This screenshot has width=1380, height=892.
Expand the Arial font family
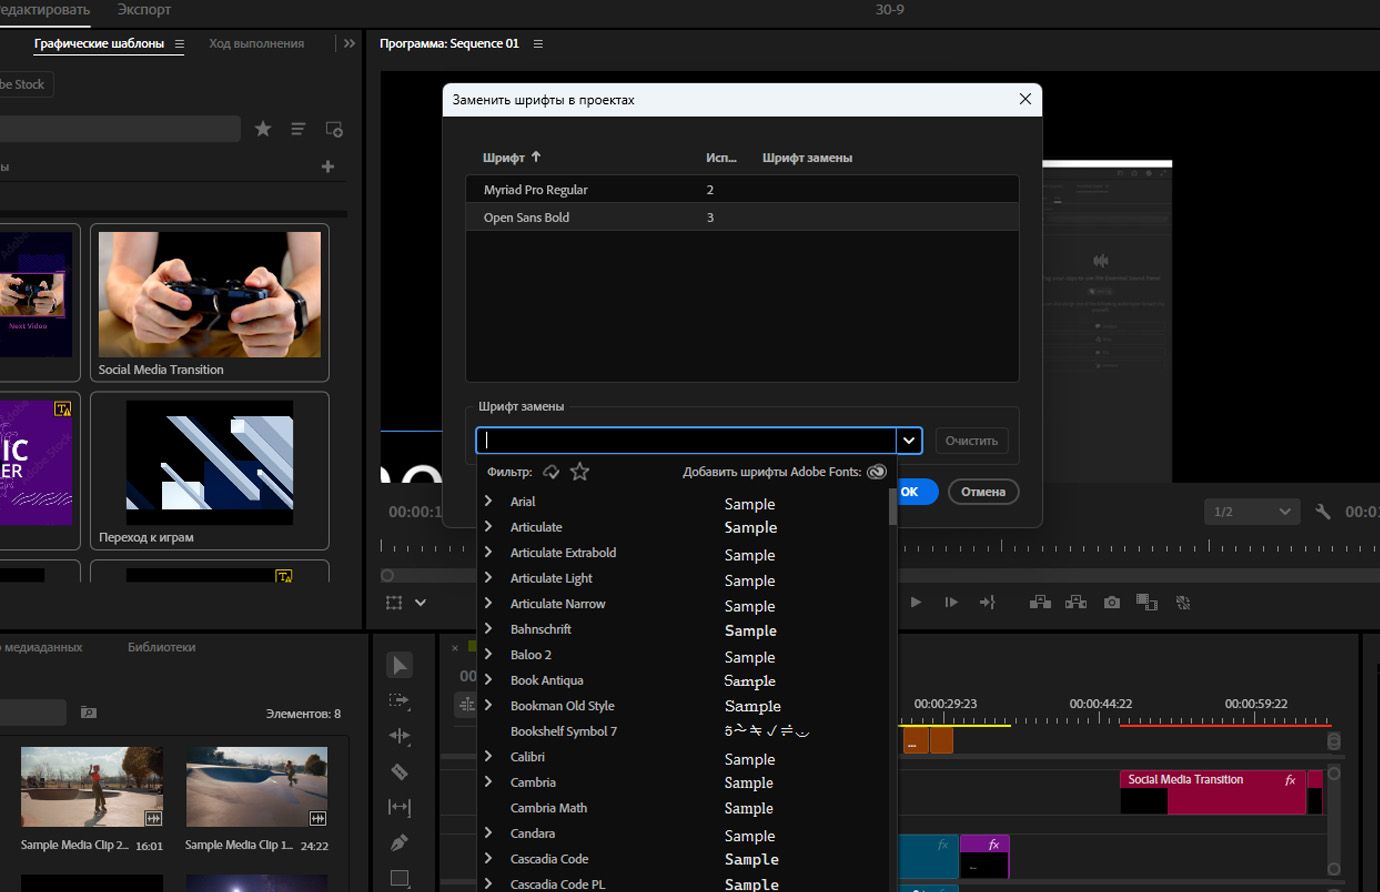coord(489,501)
